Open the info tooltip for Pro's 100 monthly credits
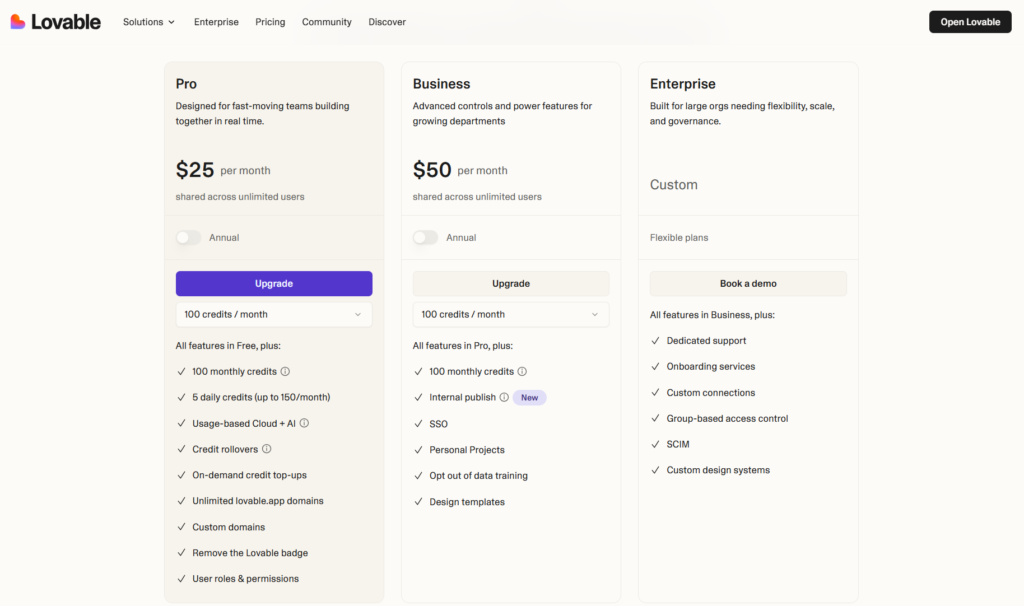This screenshot has height=606, width=1024. [x=284, y=371]
